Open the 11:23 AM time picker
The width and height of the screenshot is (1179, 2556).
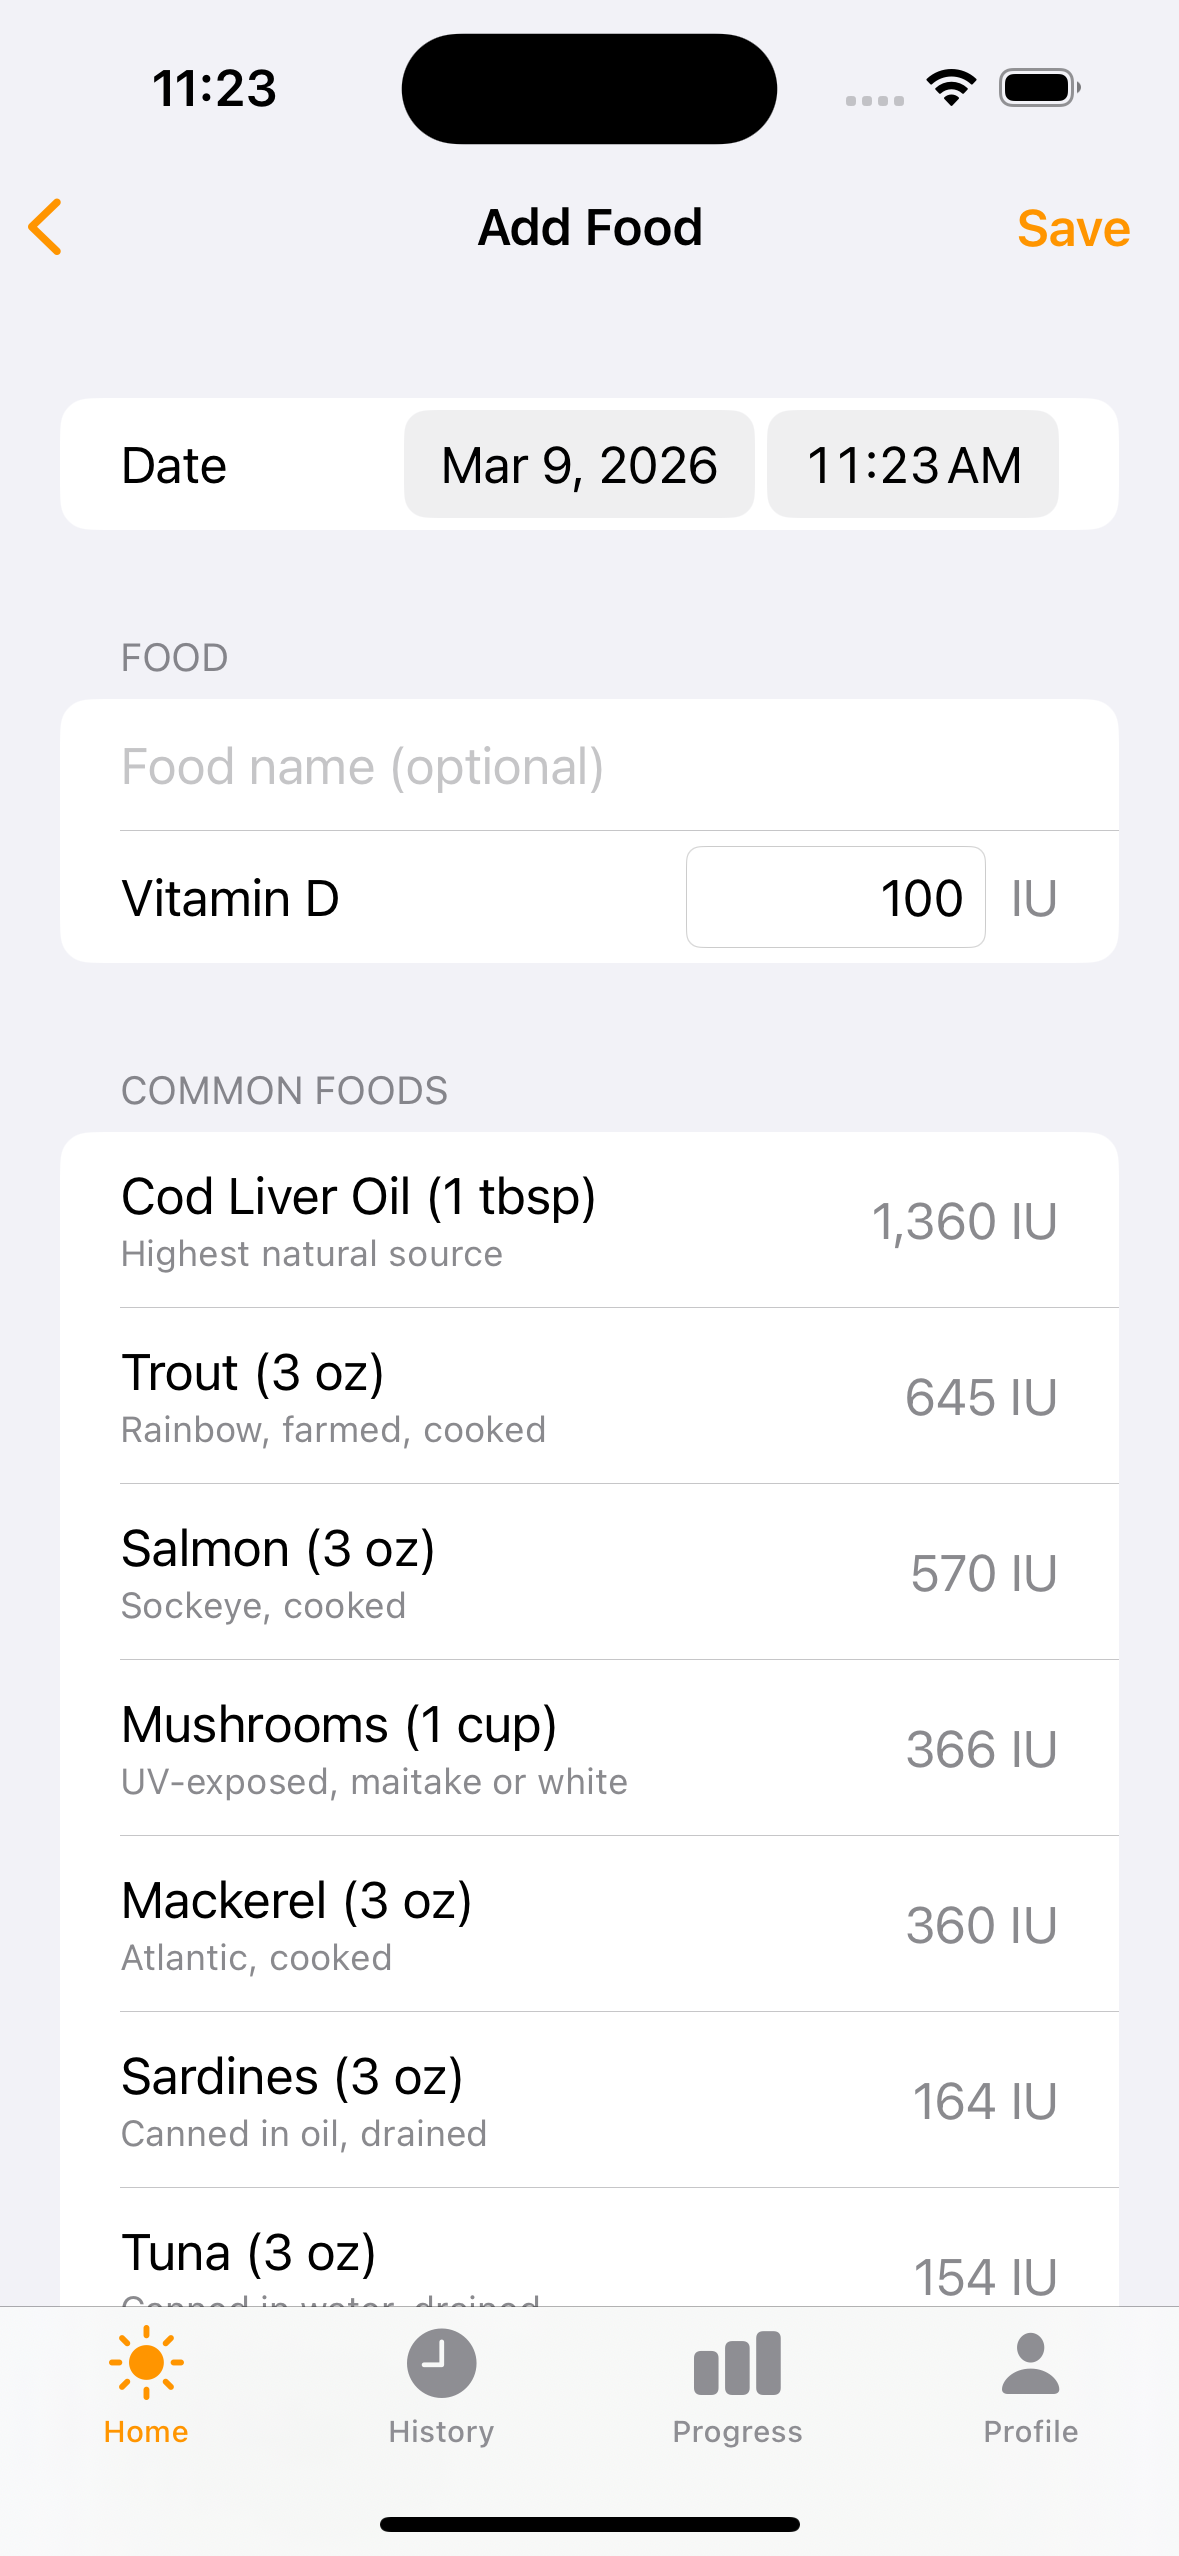(x=913, y=465)
